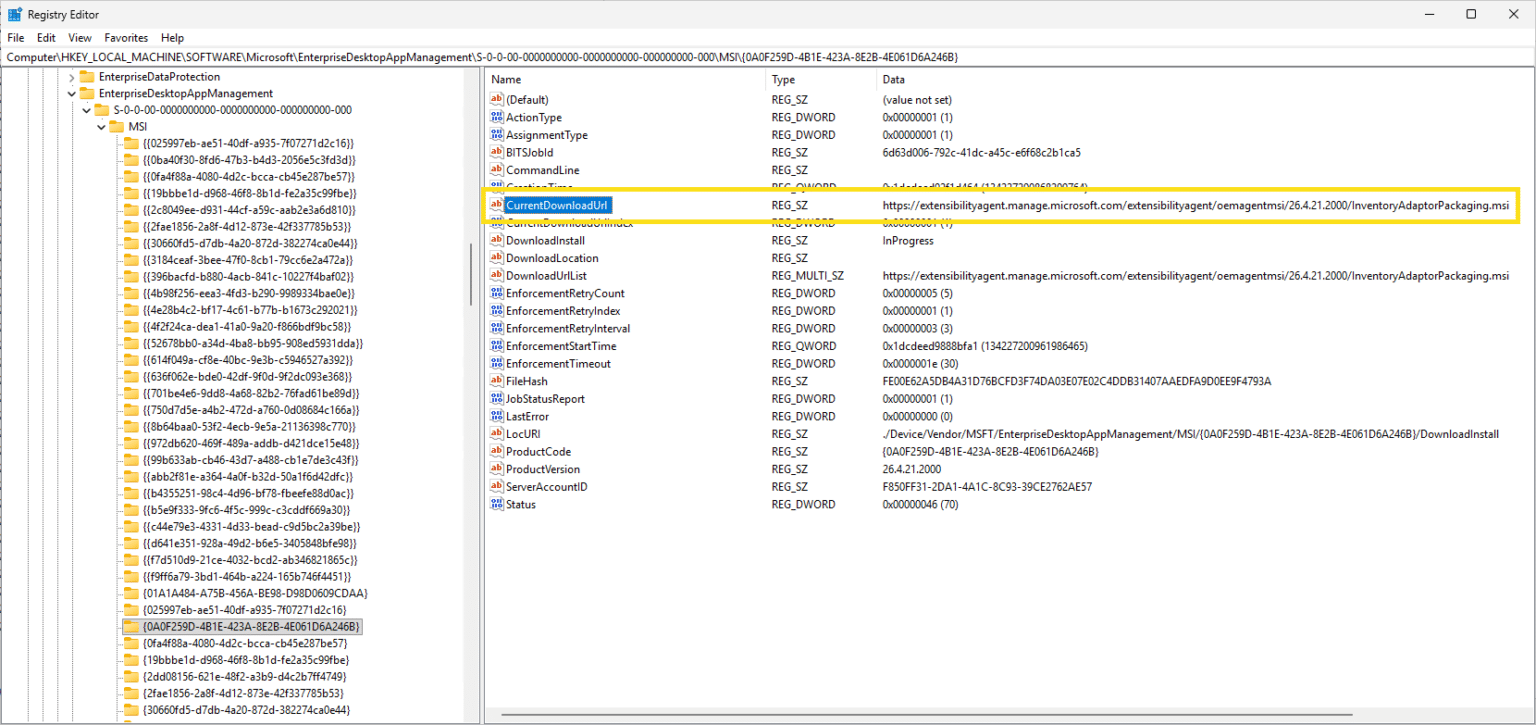Click folder icon of {{3184ceaf-3bee-47f0-8cb1-79cc6e2a472a}}
Image resolution: width=1536 pixels, height=725 pixels.
tap(131, 260)
